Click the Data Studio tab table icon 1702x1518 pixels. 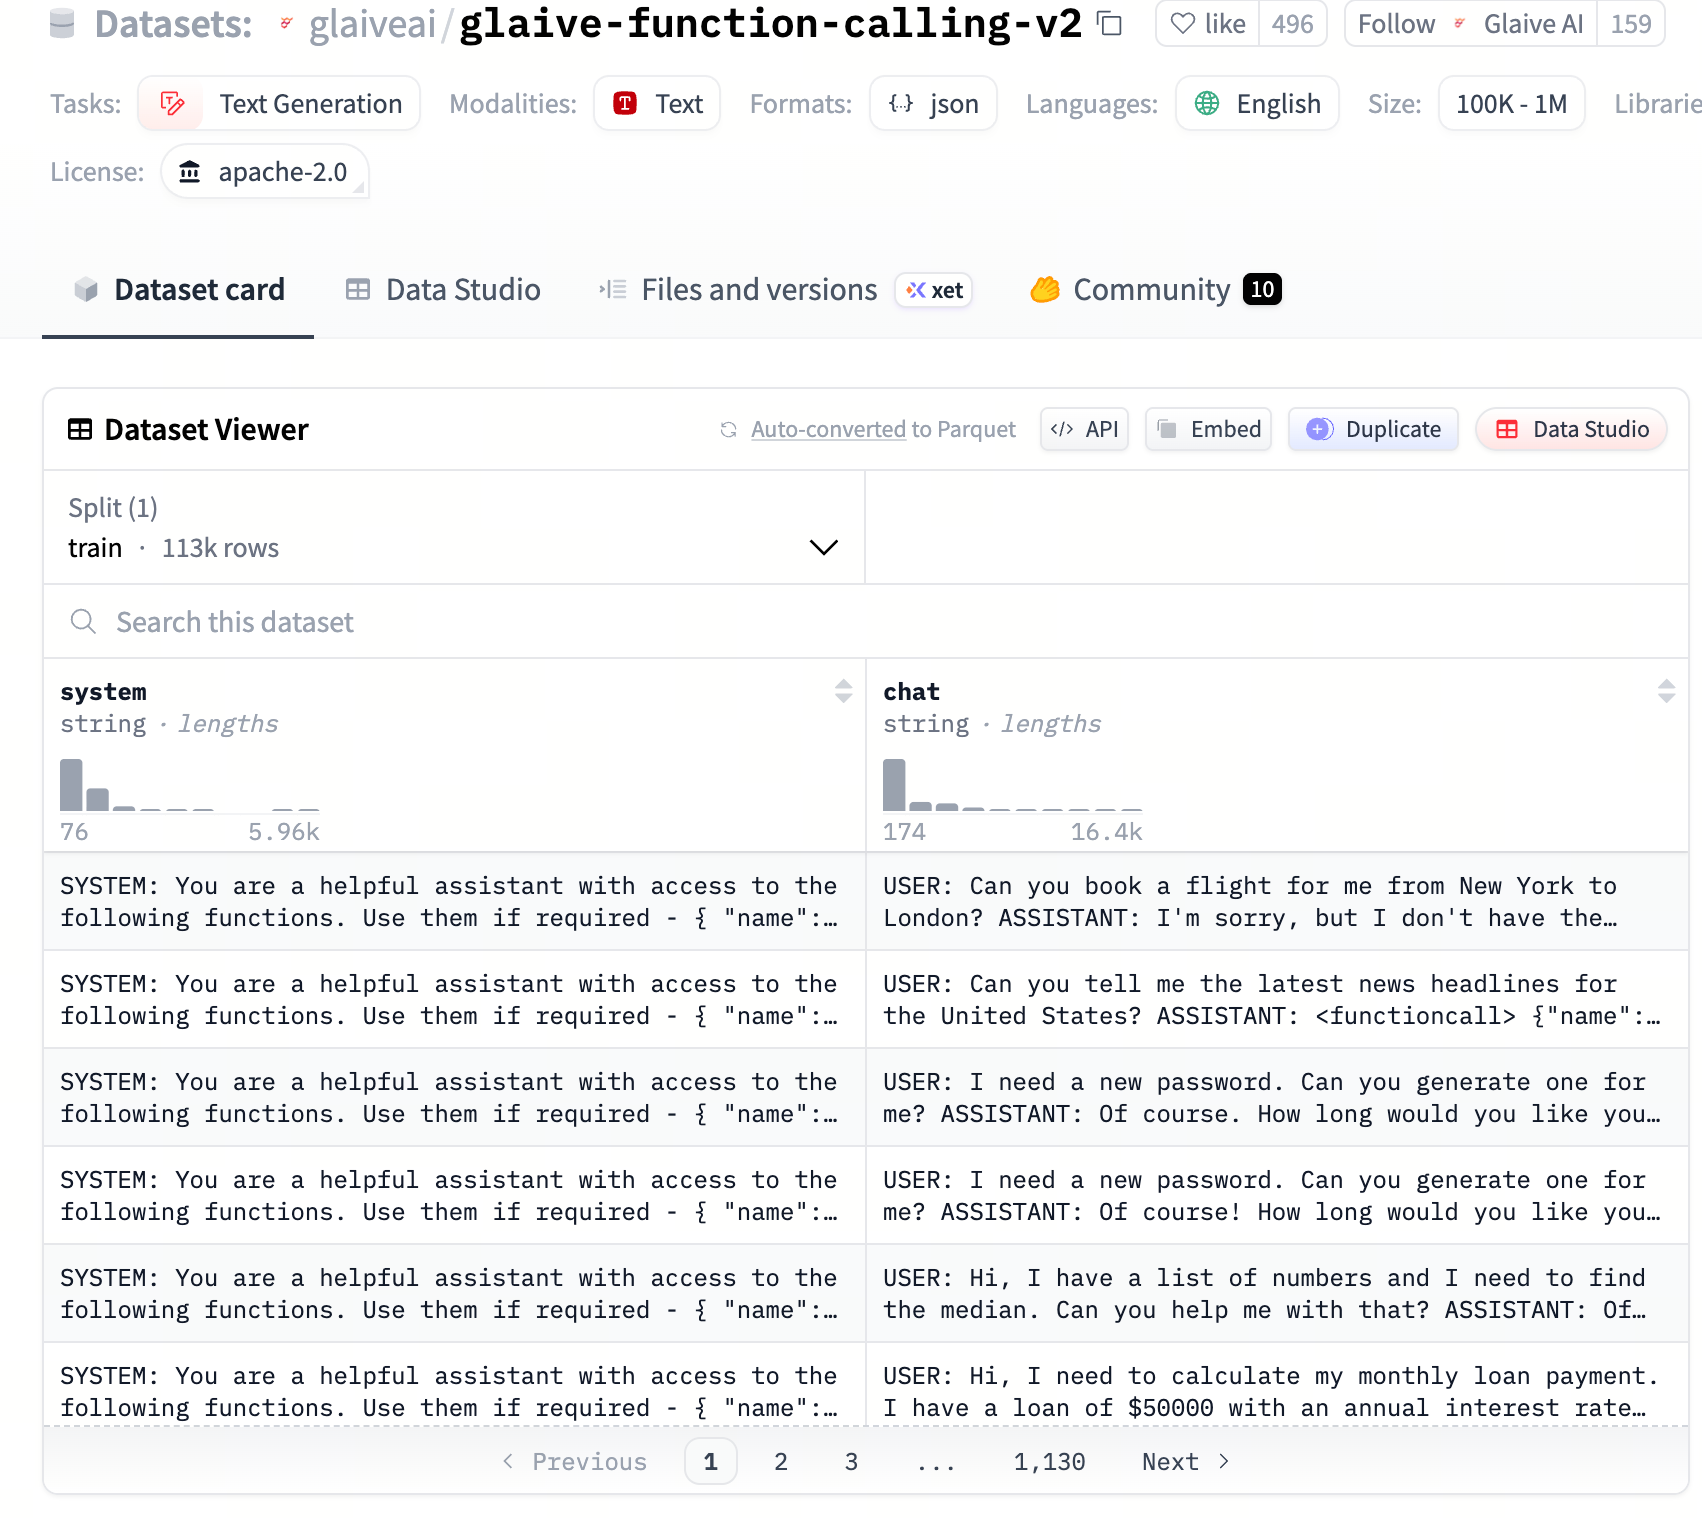[x=358, y=290]
